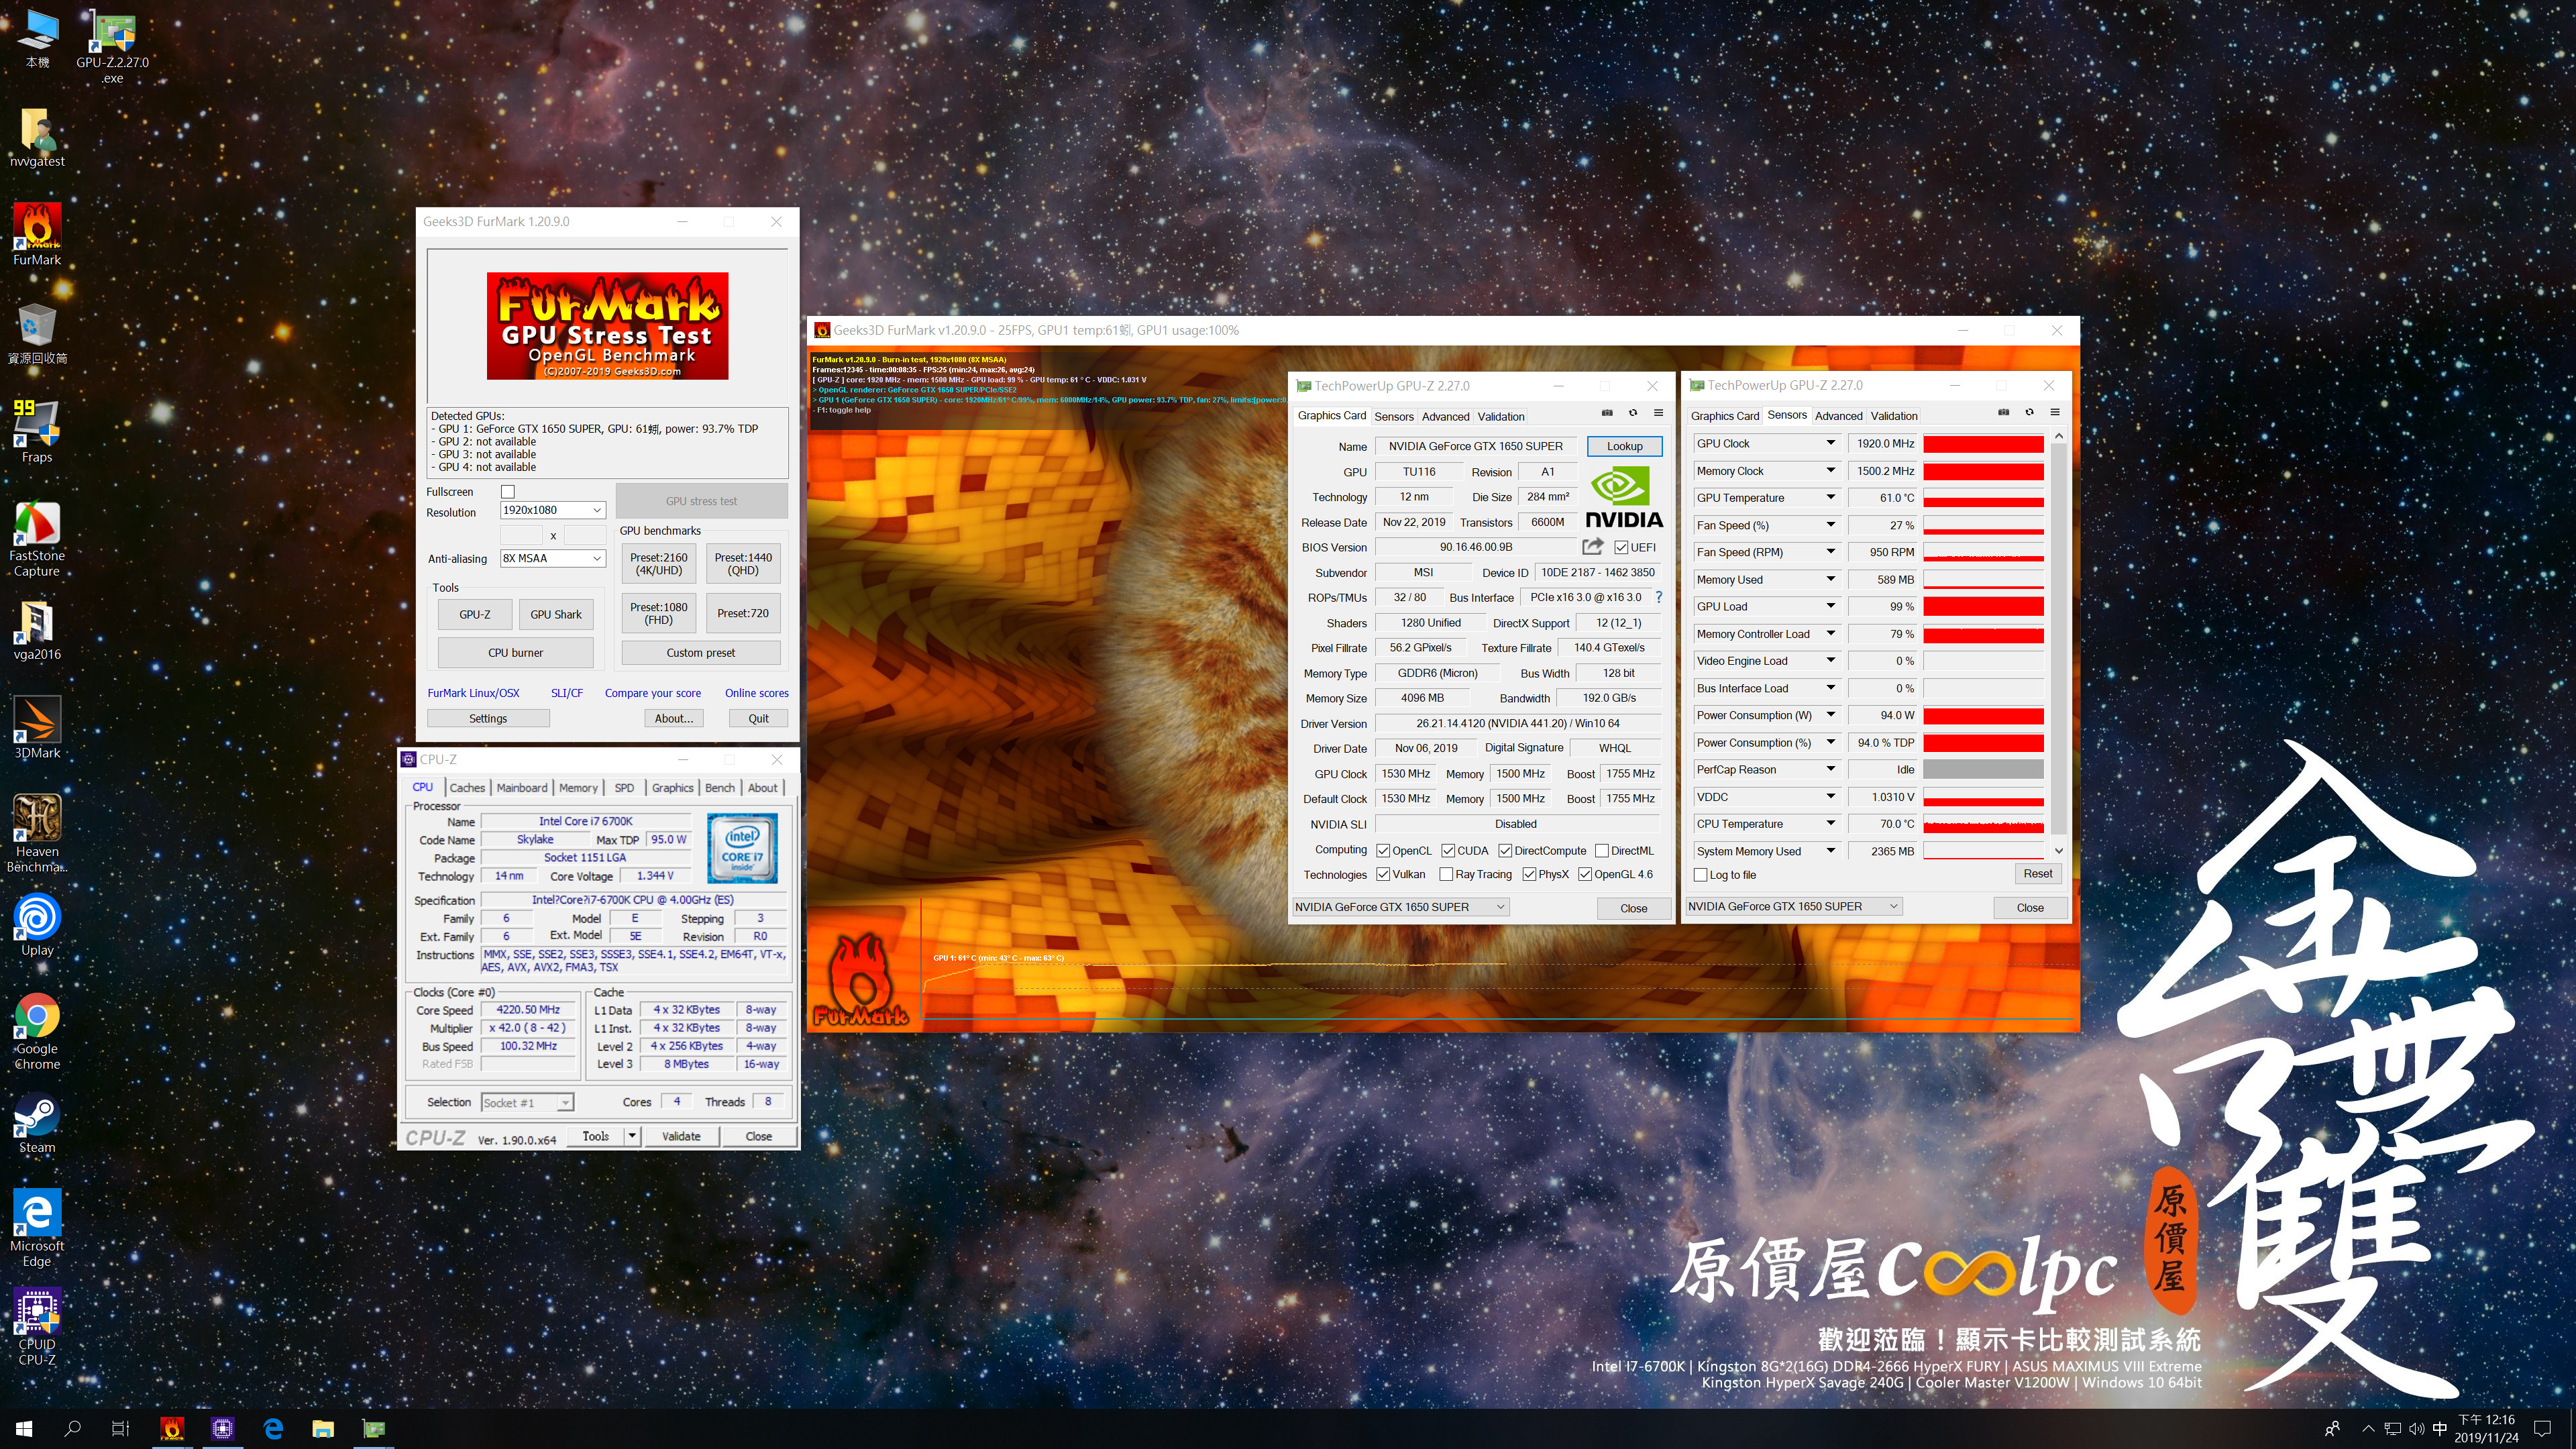Enable the Log to file checkbox
Image resolution: width=2576 pixels, height=1449 pixels.
1700,875
